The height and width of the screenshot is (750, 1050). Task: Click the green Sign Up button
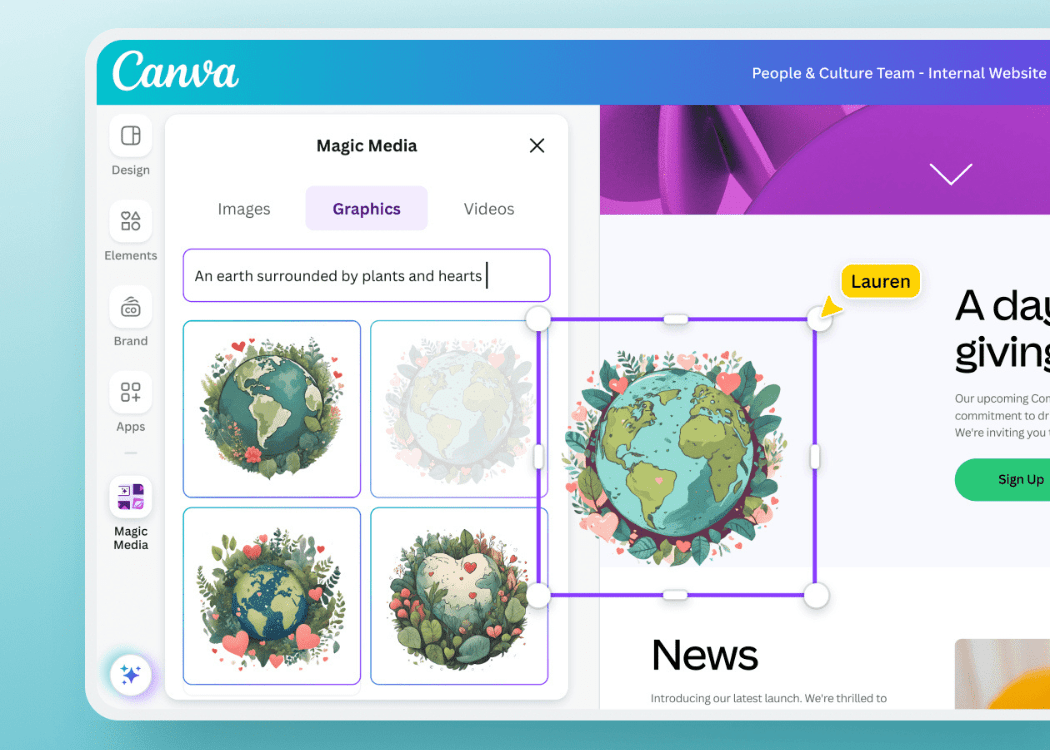point(1002,479)
